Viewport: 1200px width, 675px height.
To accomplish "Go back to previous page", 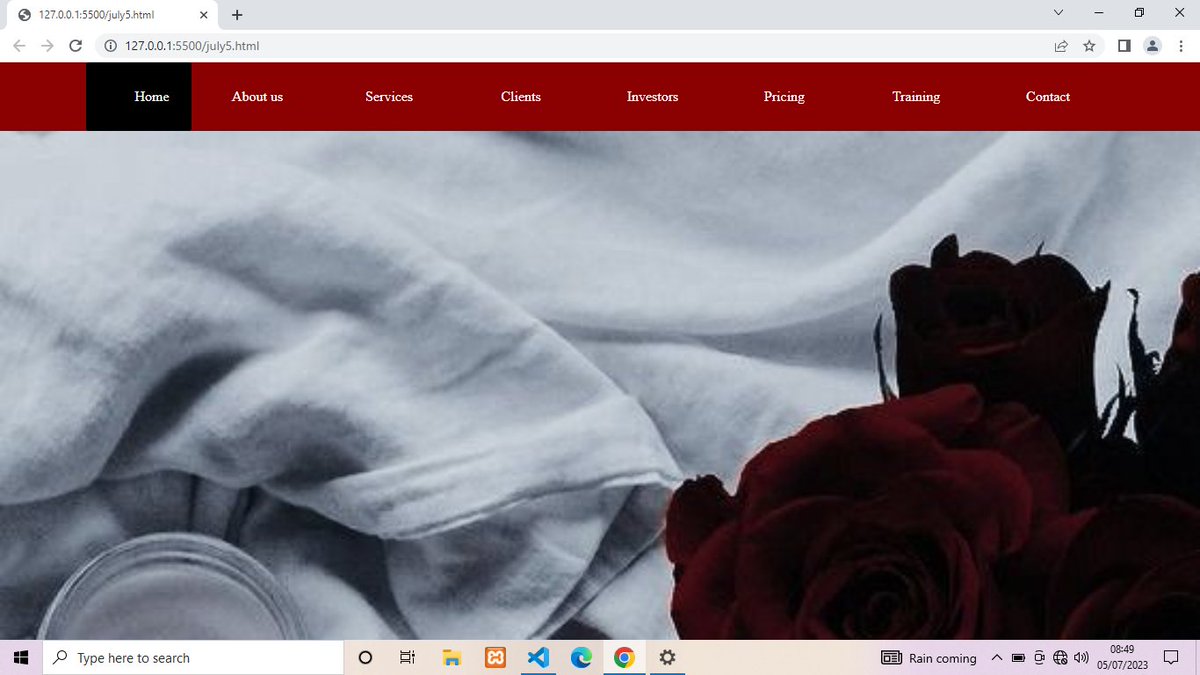I will click(19, 46).
